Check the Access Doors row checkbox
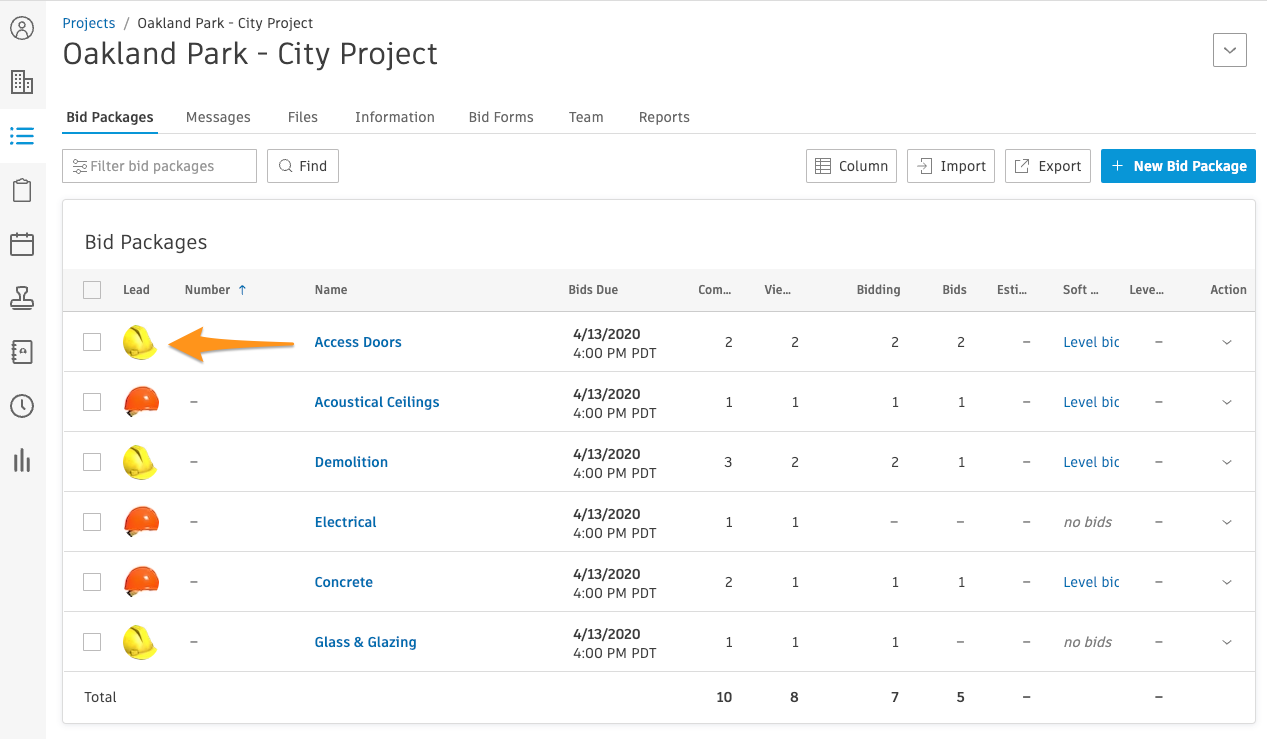1267x739 pixels. (92, 342)
